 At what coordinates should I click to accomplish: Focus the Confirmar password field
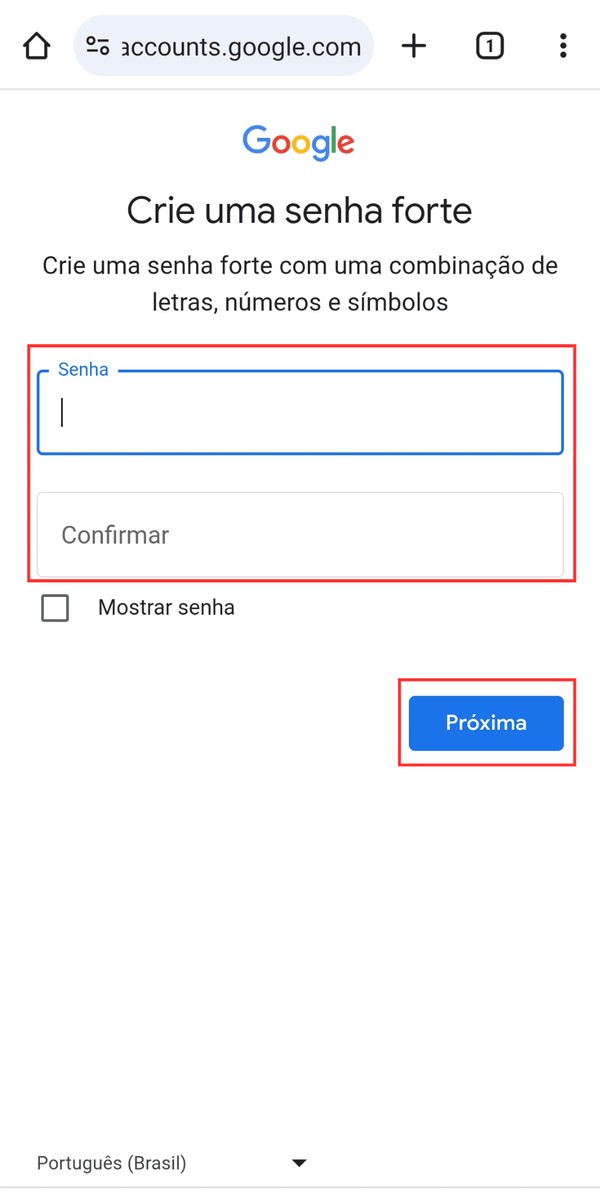(x=300, y=534)
